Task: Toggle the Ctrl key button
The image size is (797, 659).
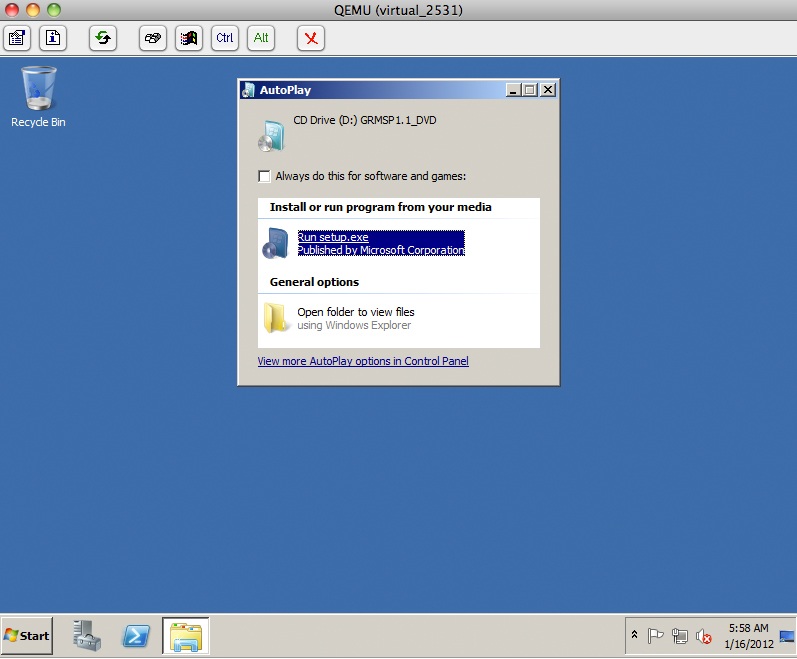Action: coord(225,38)
